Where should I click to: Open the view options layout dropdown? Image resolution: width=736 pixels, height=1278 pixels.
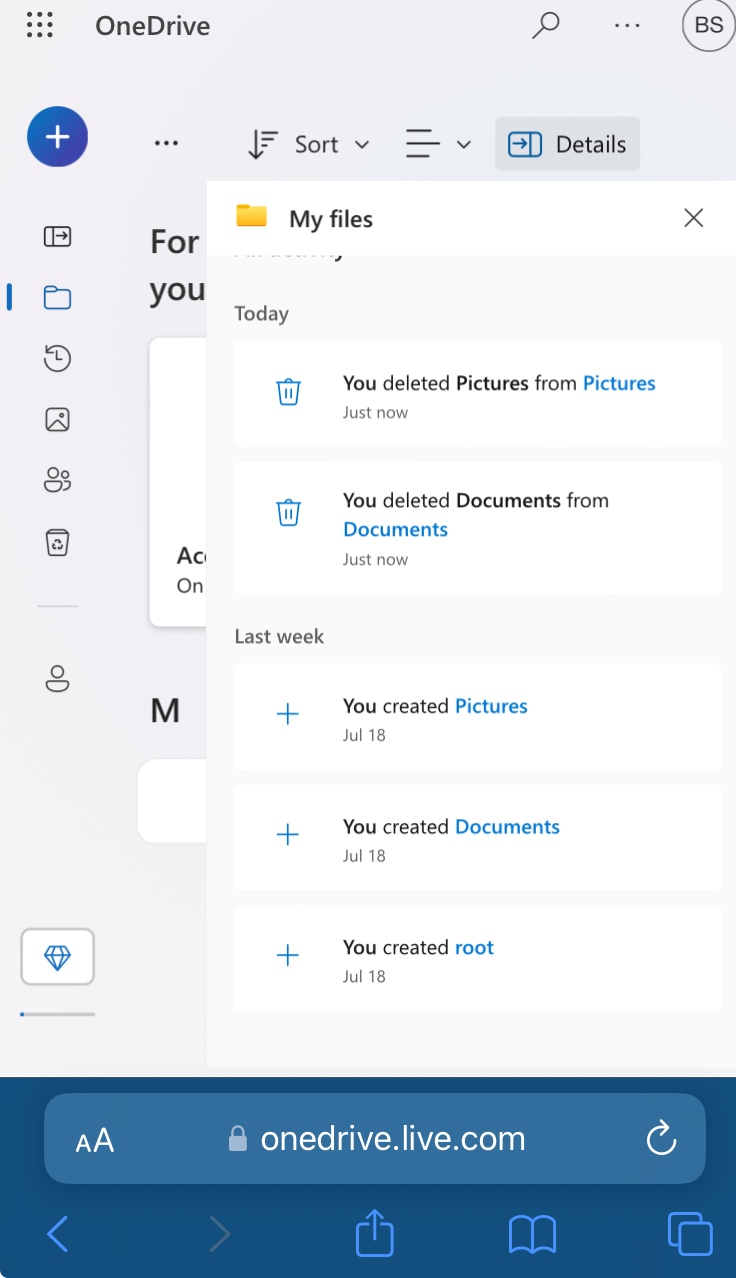pos(438,144)
